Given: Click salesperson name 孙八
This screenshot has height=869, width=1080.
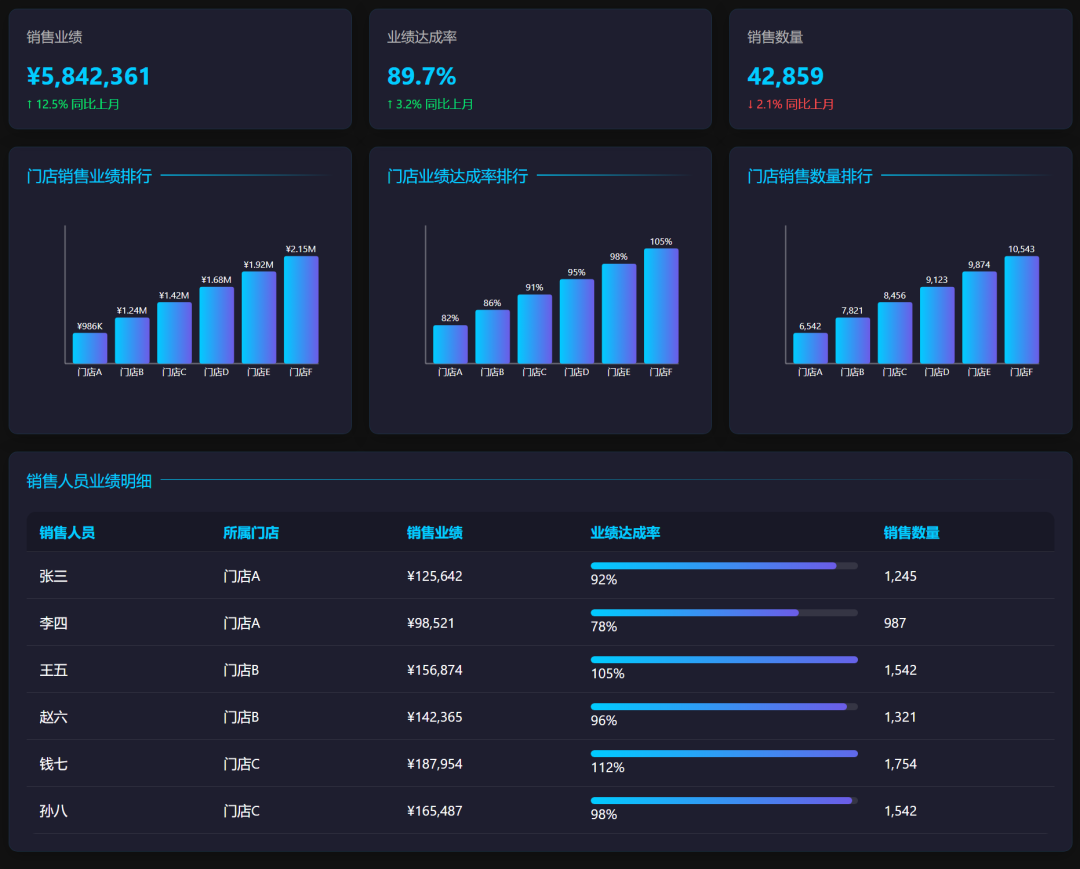Looking at the screenshot, I should point(53,810).
